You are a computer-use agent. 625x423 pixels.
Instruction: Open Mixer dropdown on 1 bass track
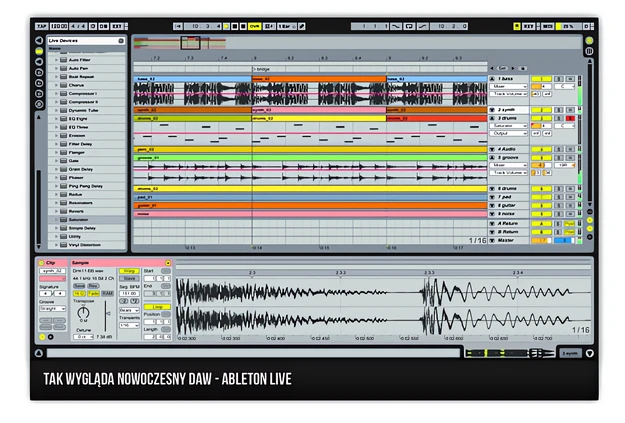[509, 87]
